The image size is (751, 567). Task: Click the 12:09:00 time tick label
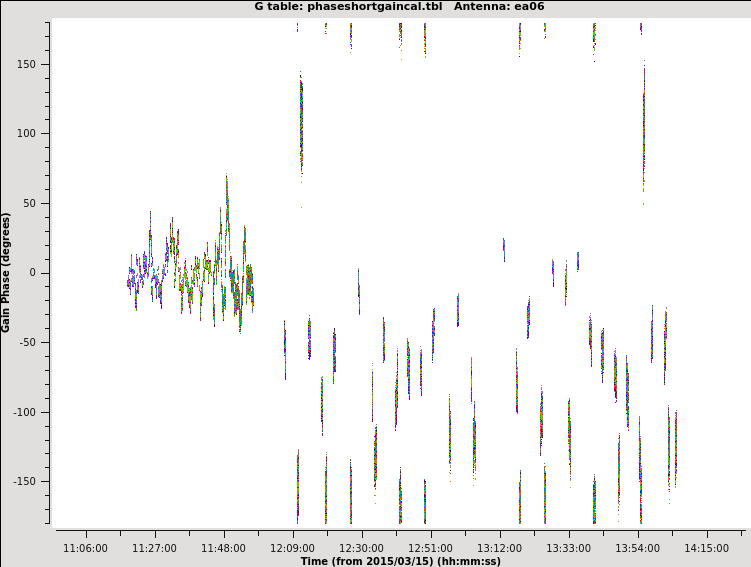point(292,548)
